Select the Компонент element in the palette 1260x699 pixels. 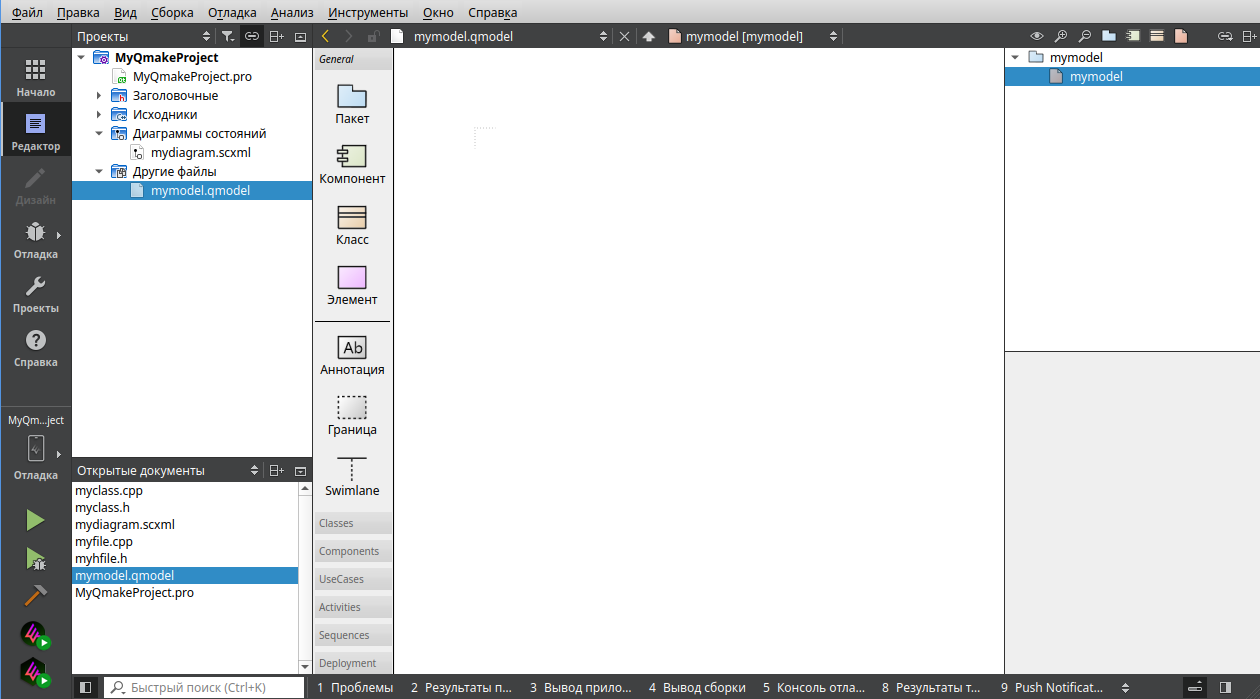click(x=352, y=164)
